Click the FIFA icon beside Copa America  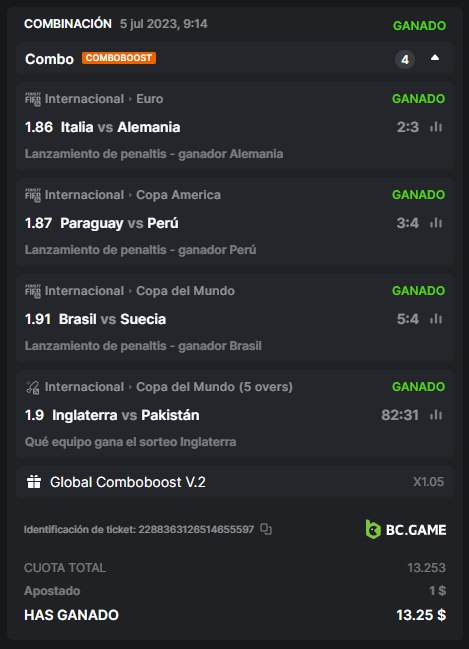tap(33, 195)
